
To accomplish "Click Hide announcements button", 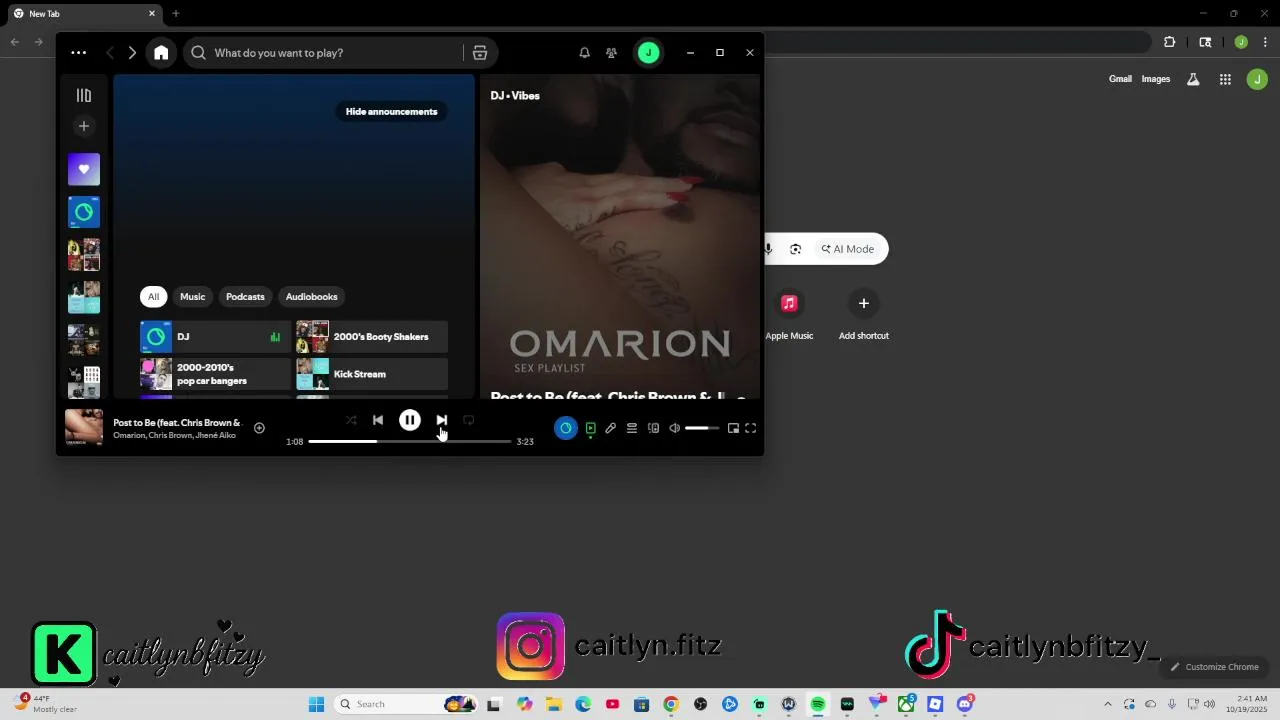I will 391,111.
